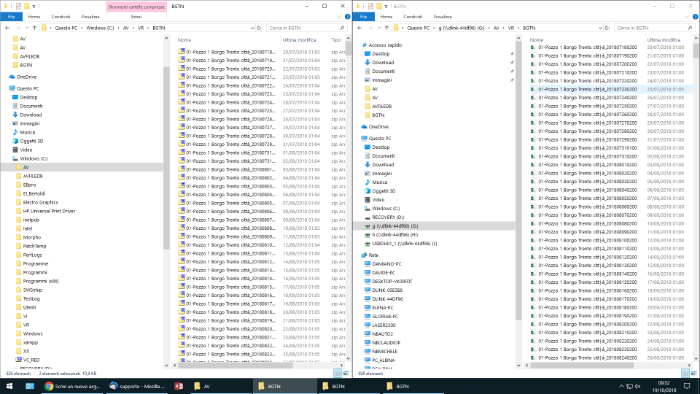
Task: Refresh the left window address bar
Action: click(258, 28)
